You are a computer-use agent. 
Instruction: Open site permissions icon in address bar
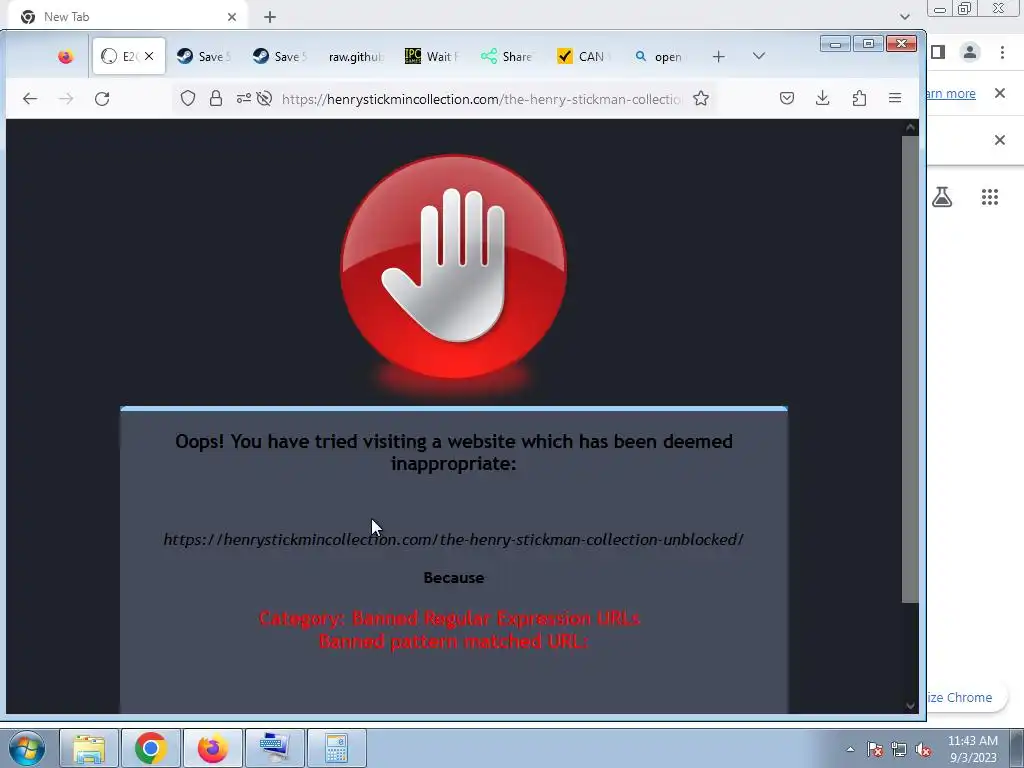[x=244, y=99]
